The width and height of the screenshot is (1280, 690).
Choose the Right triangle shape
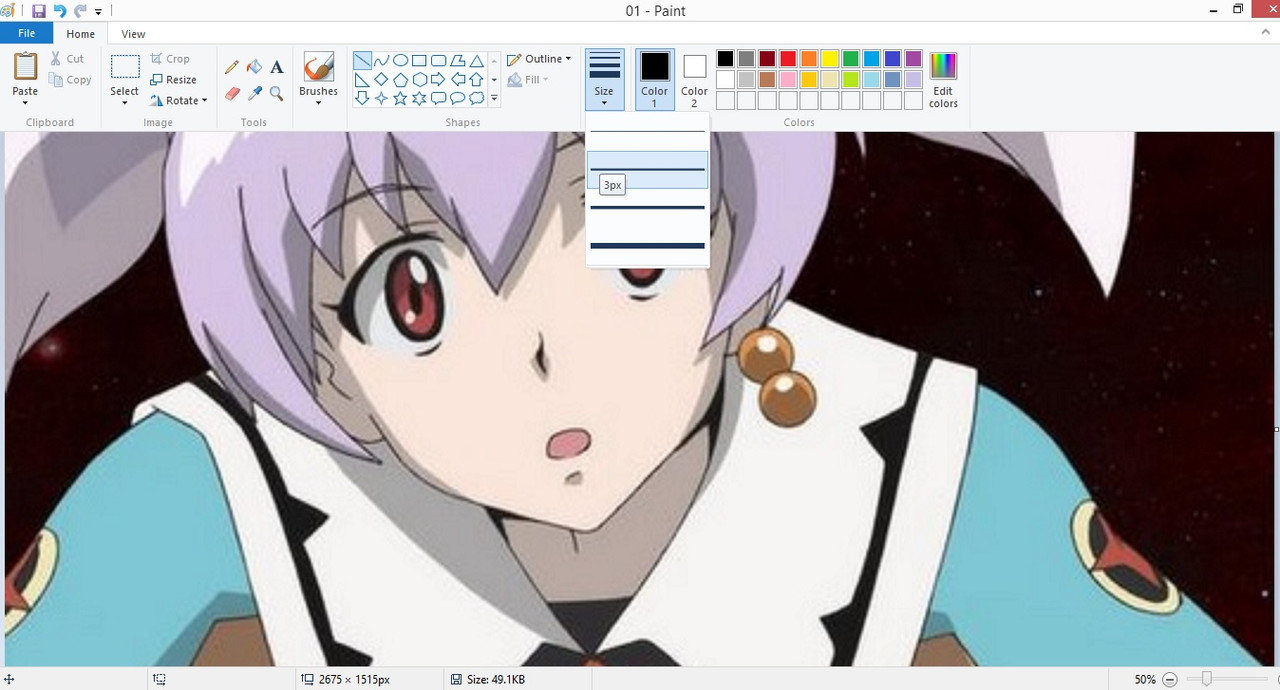pyautogui.click(x=362, y=79)
